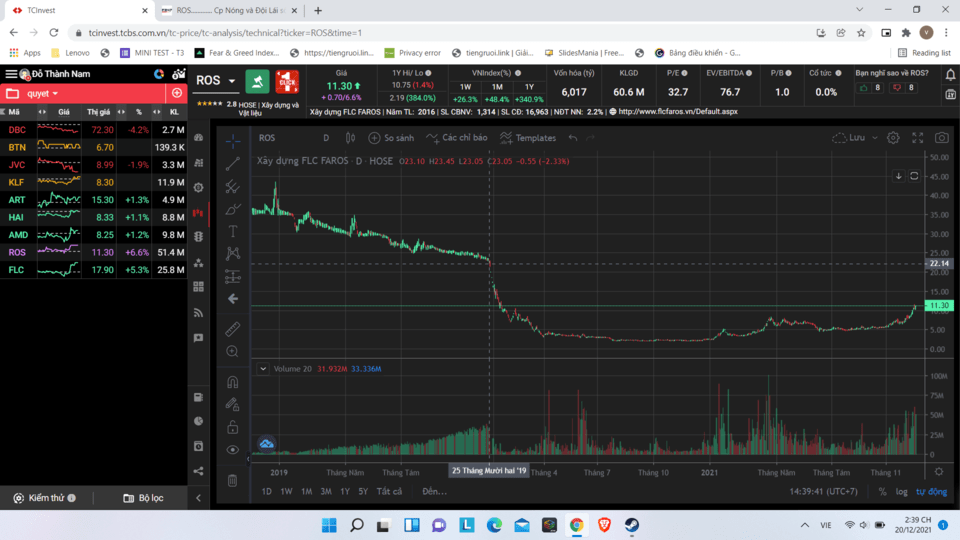The width and height of the screenshot is (960, 540).
Task: Open the Templates menu
Action: pos(528,138)
